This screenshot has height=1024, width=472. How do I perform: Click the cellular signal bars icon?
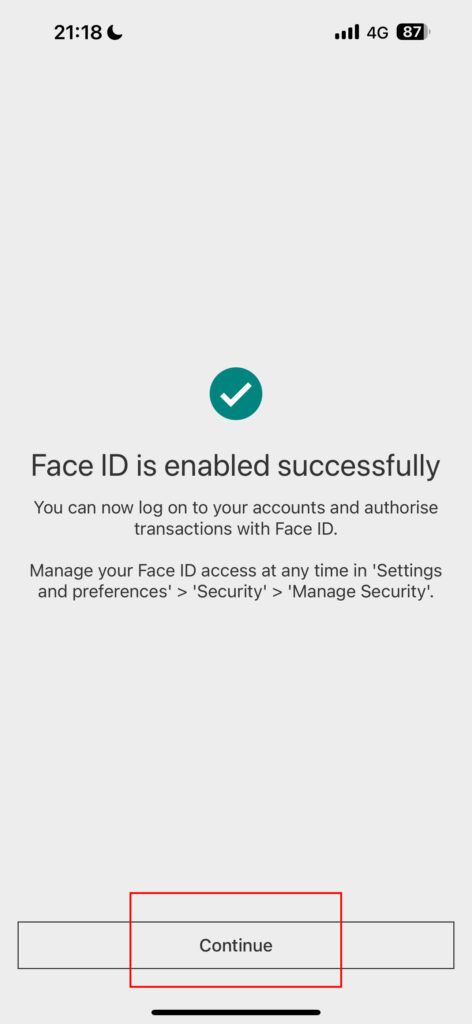click(347, 32)
